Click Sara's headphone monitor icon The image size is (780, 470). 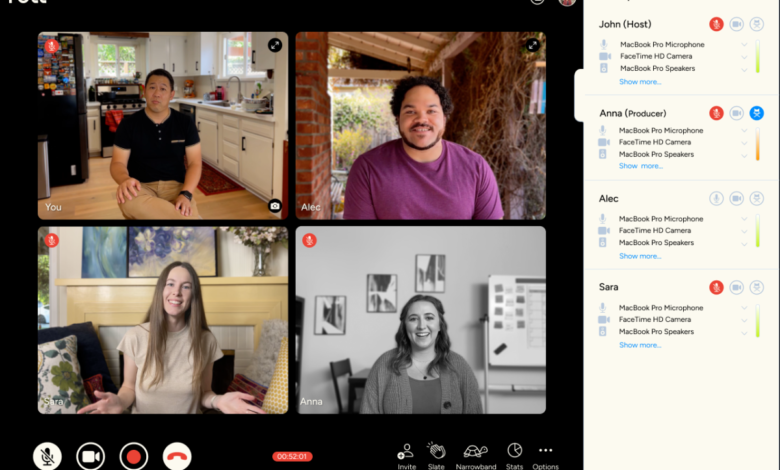tap(757, 287)
